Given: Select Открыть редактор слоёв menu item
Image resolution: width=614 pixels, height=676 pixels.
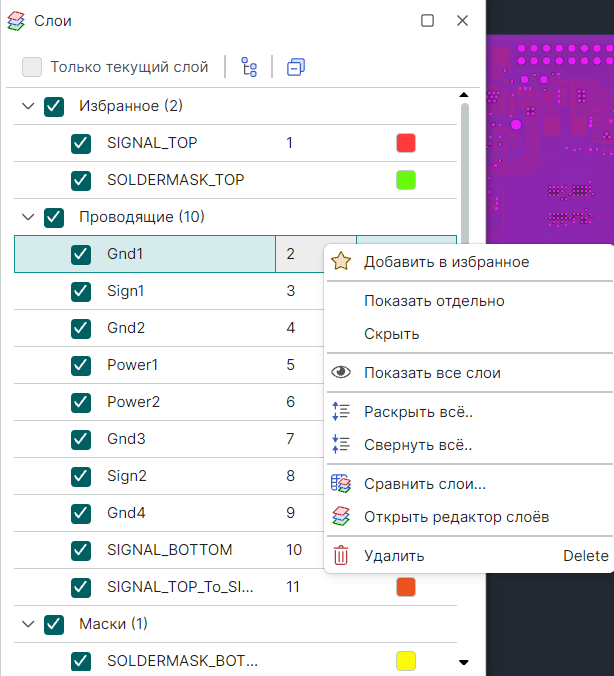Looking at the screenshot, I should point(469,516).
